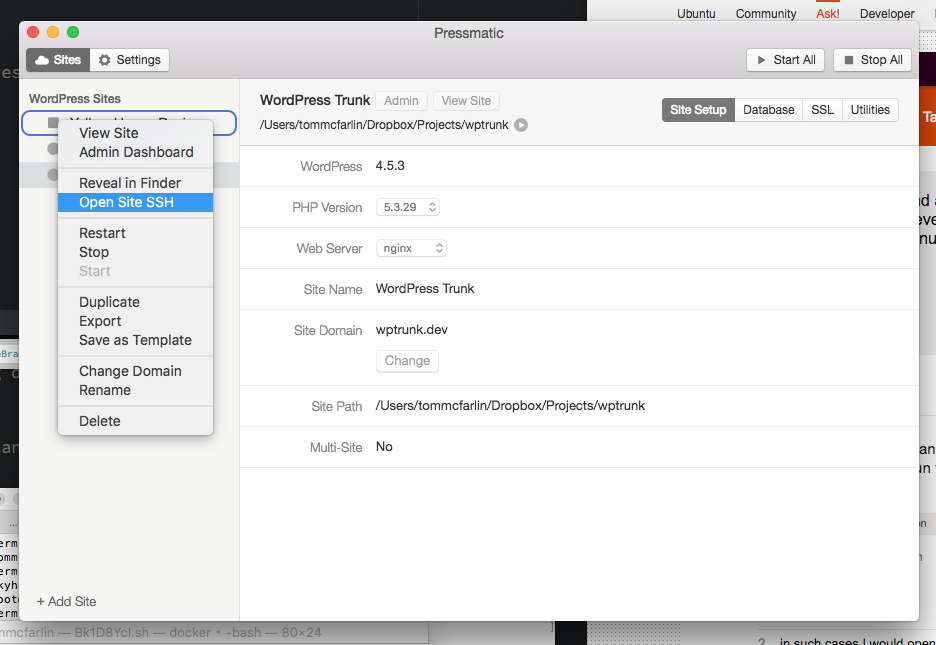Open the Web Server nginx dropdown

click(x=411, y=248)
